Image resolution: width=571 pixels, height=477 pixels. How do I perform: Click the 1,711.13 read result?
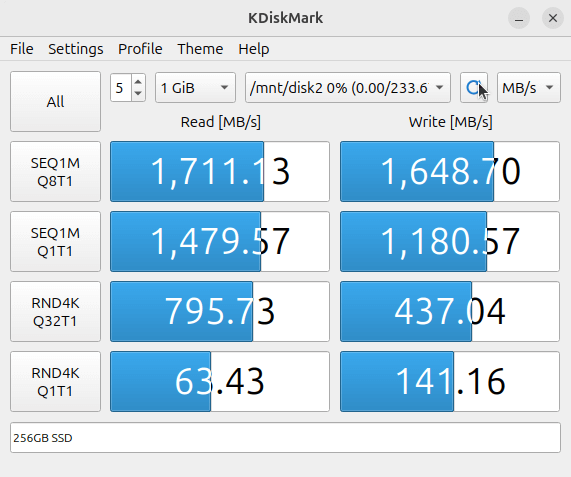(x=220, y=172)
